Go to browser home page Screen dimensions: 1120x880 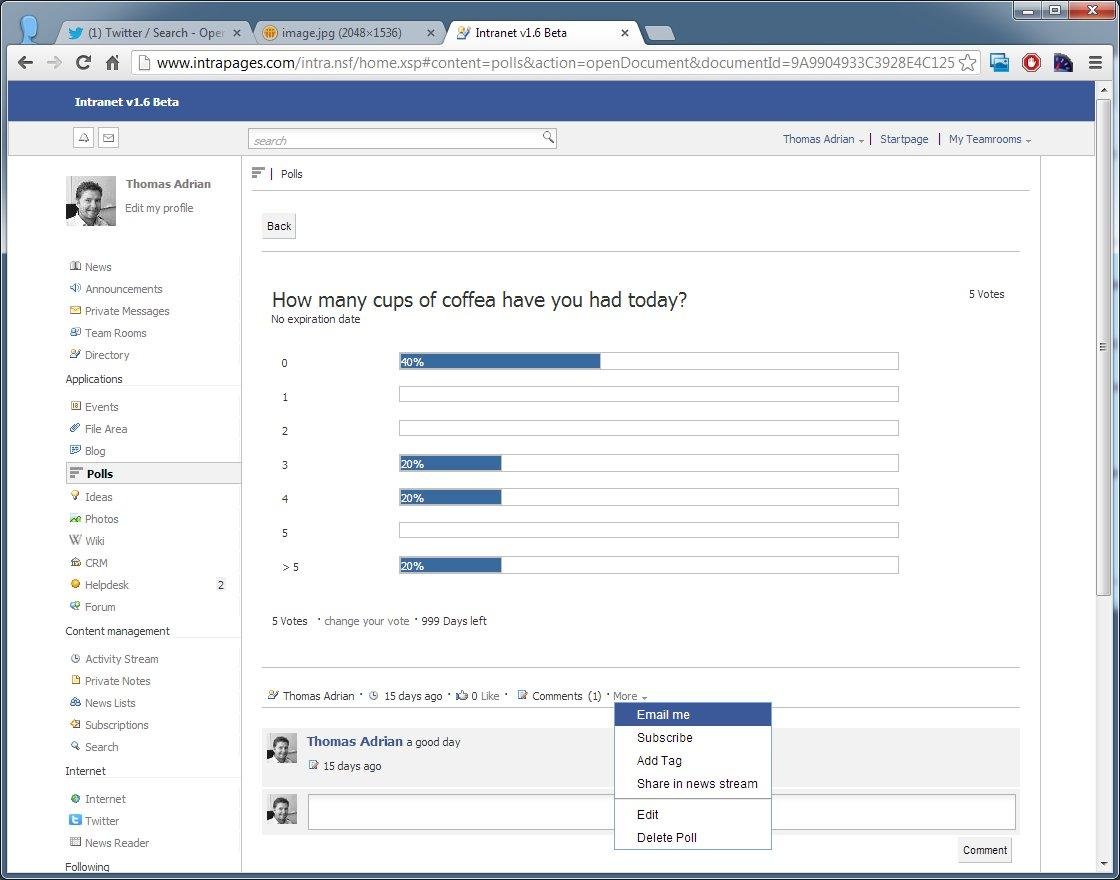coord(112,62)
